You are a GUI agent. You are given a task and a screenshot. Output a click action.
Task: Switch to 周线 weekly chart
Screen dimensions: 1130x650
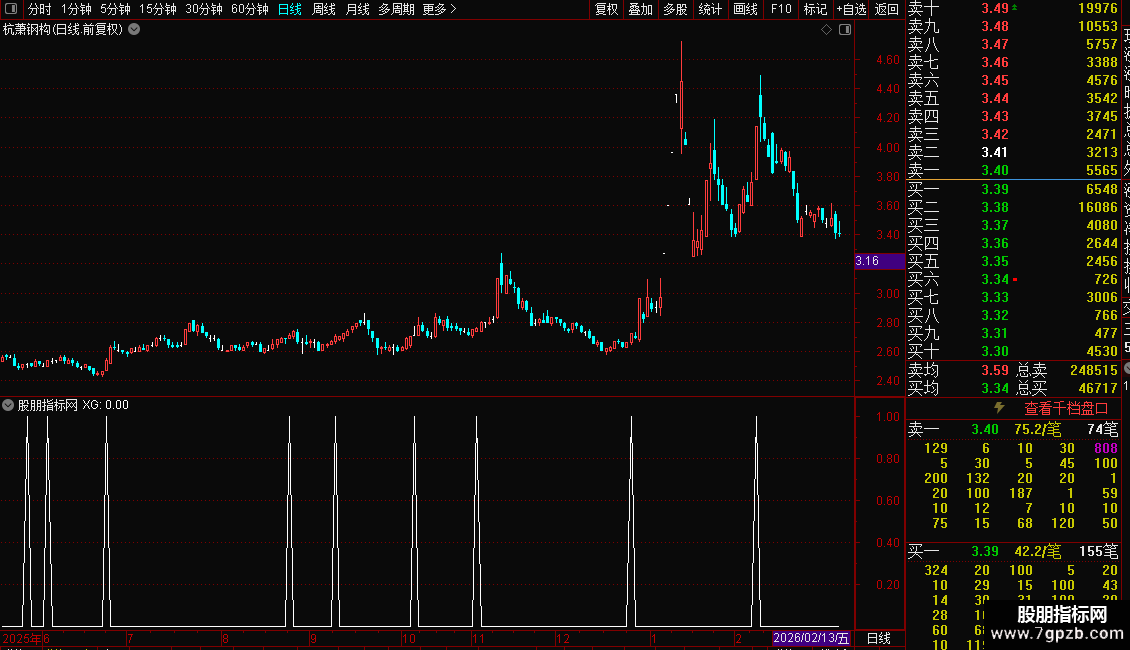pyautogui.click(x=324, y=9)
